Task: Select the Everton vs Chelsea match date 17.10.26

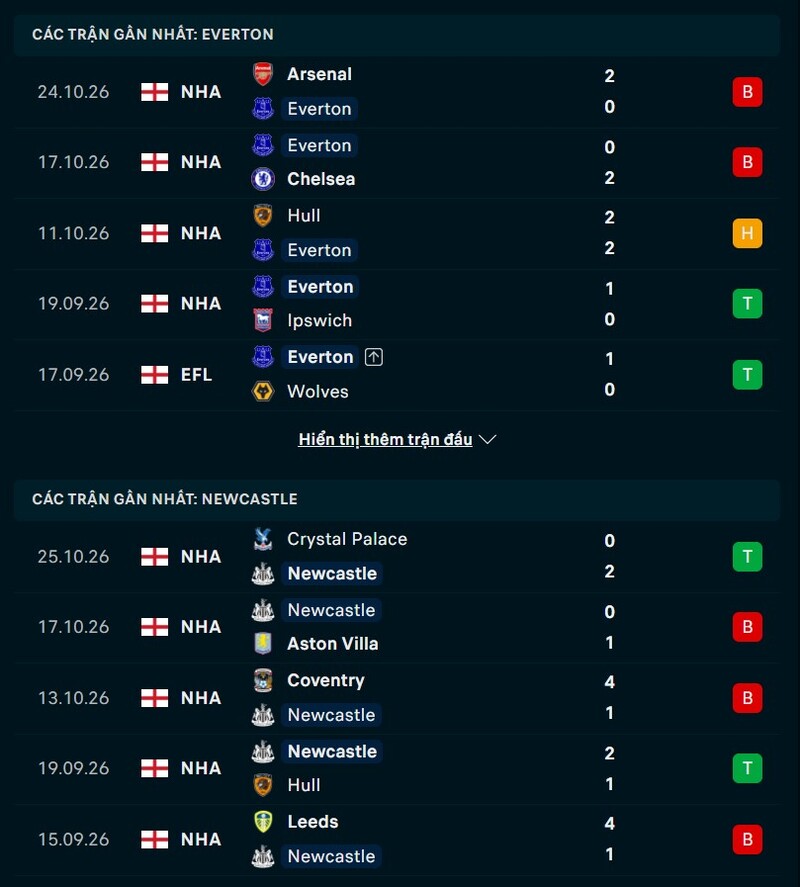Action: pyautogui.click(x=74, y=162)
